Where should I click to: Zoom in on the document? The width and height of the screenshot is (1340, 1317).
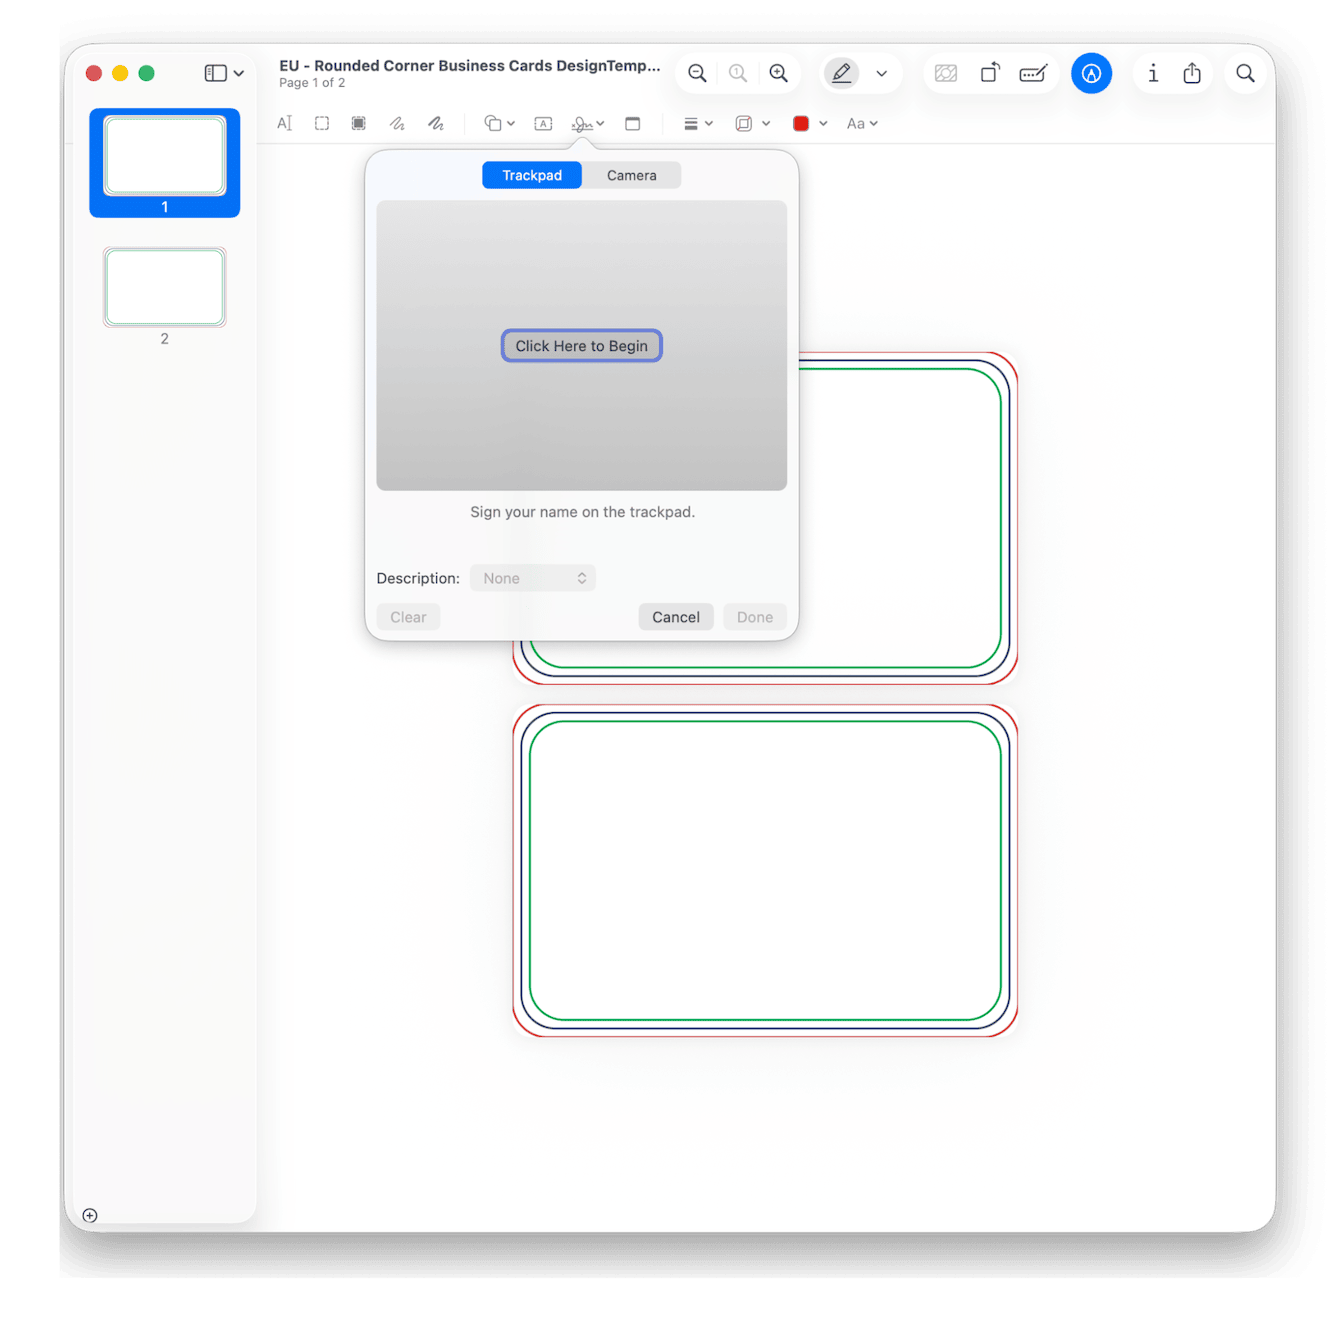(779, 73)
